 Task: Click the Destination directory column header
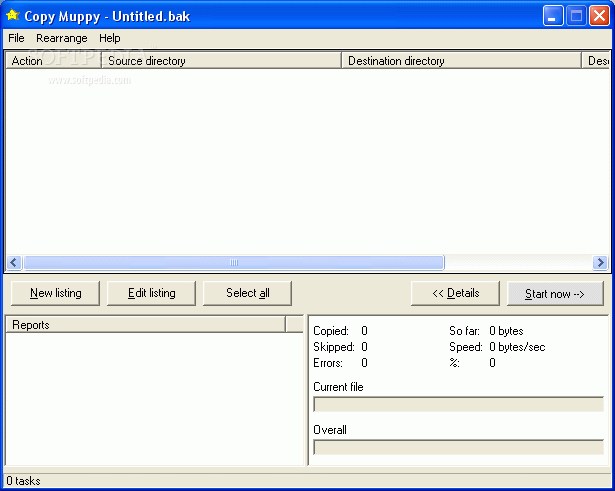point(461,60)
